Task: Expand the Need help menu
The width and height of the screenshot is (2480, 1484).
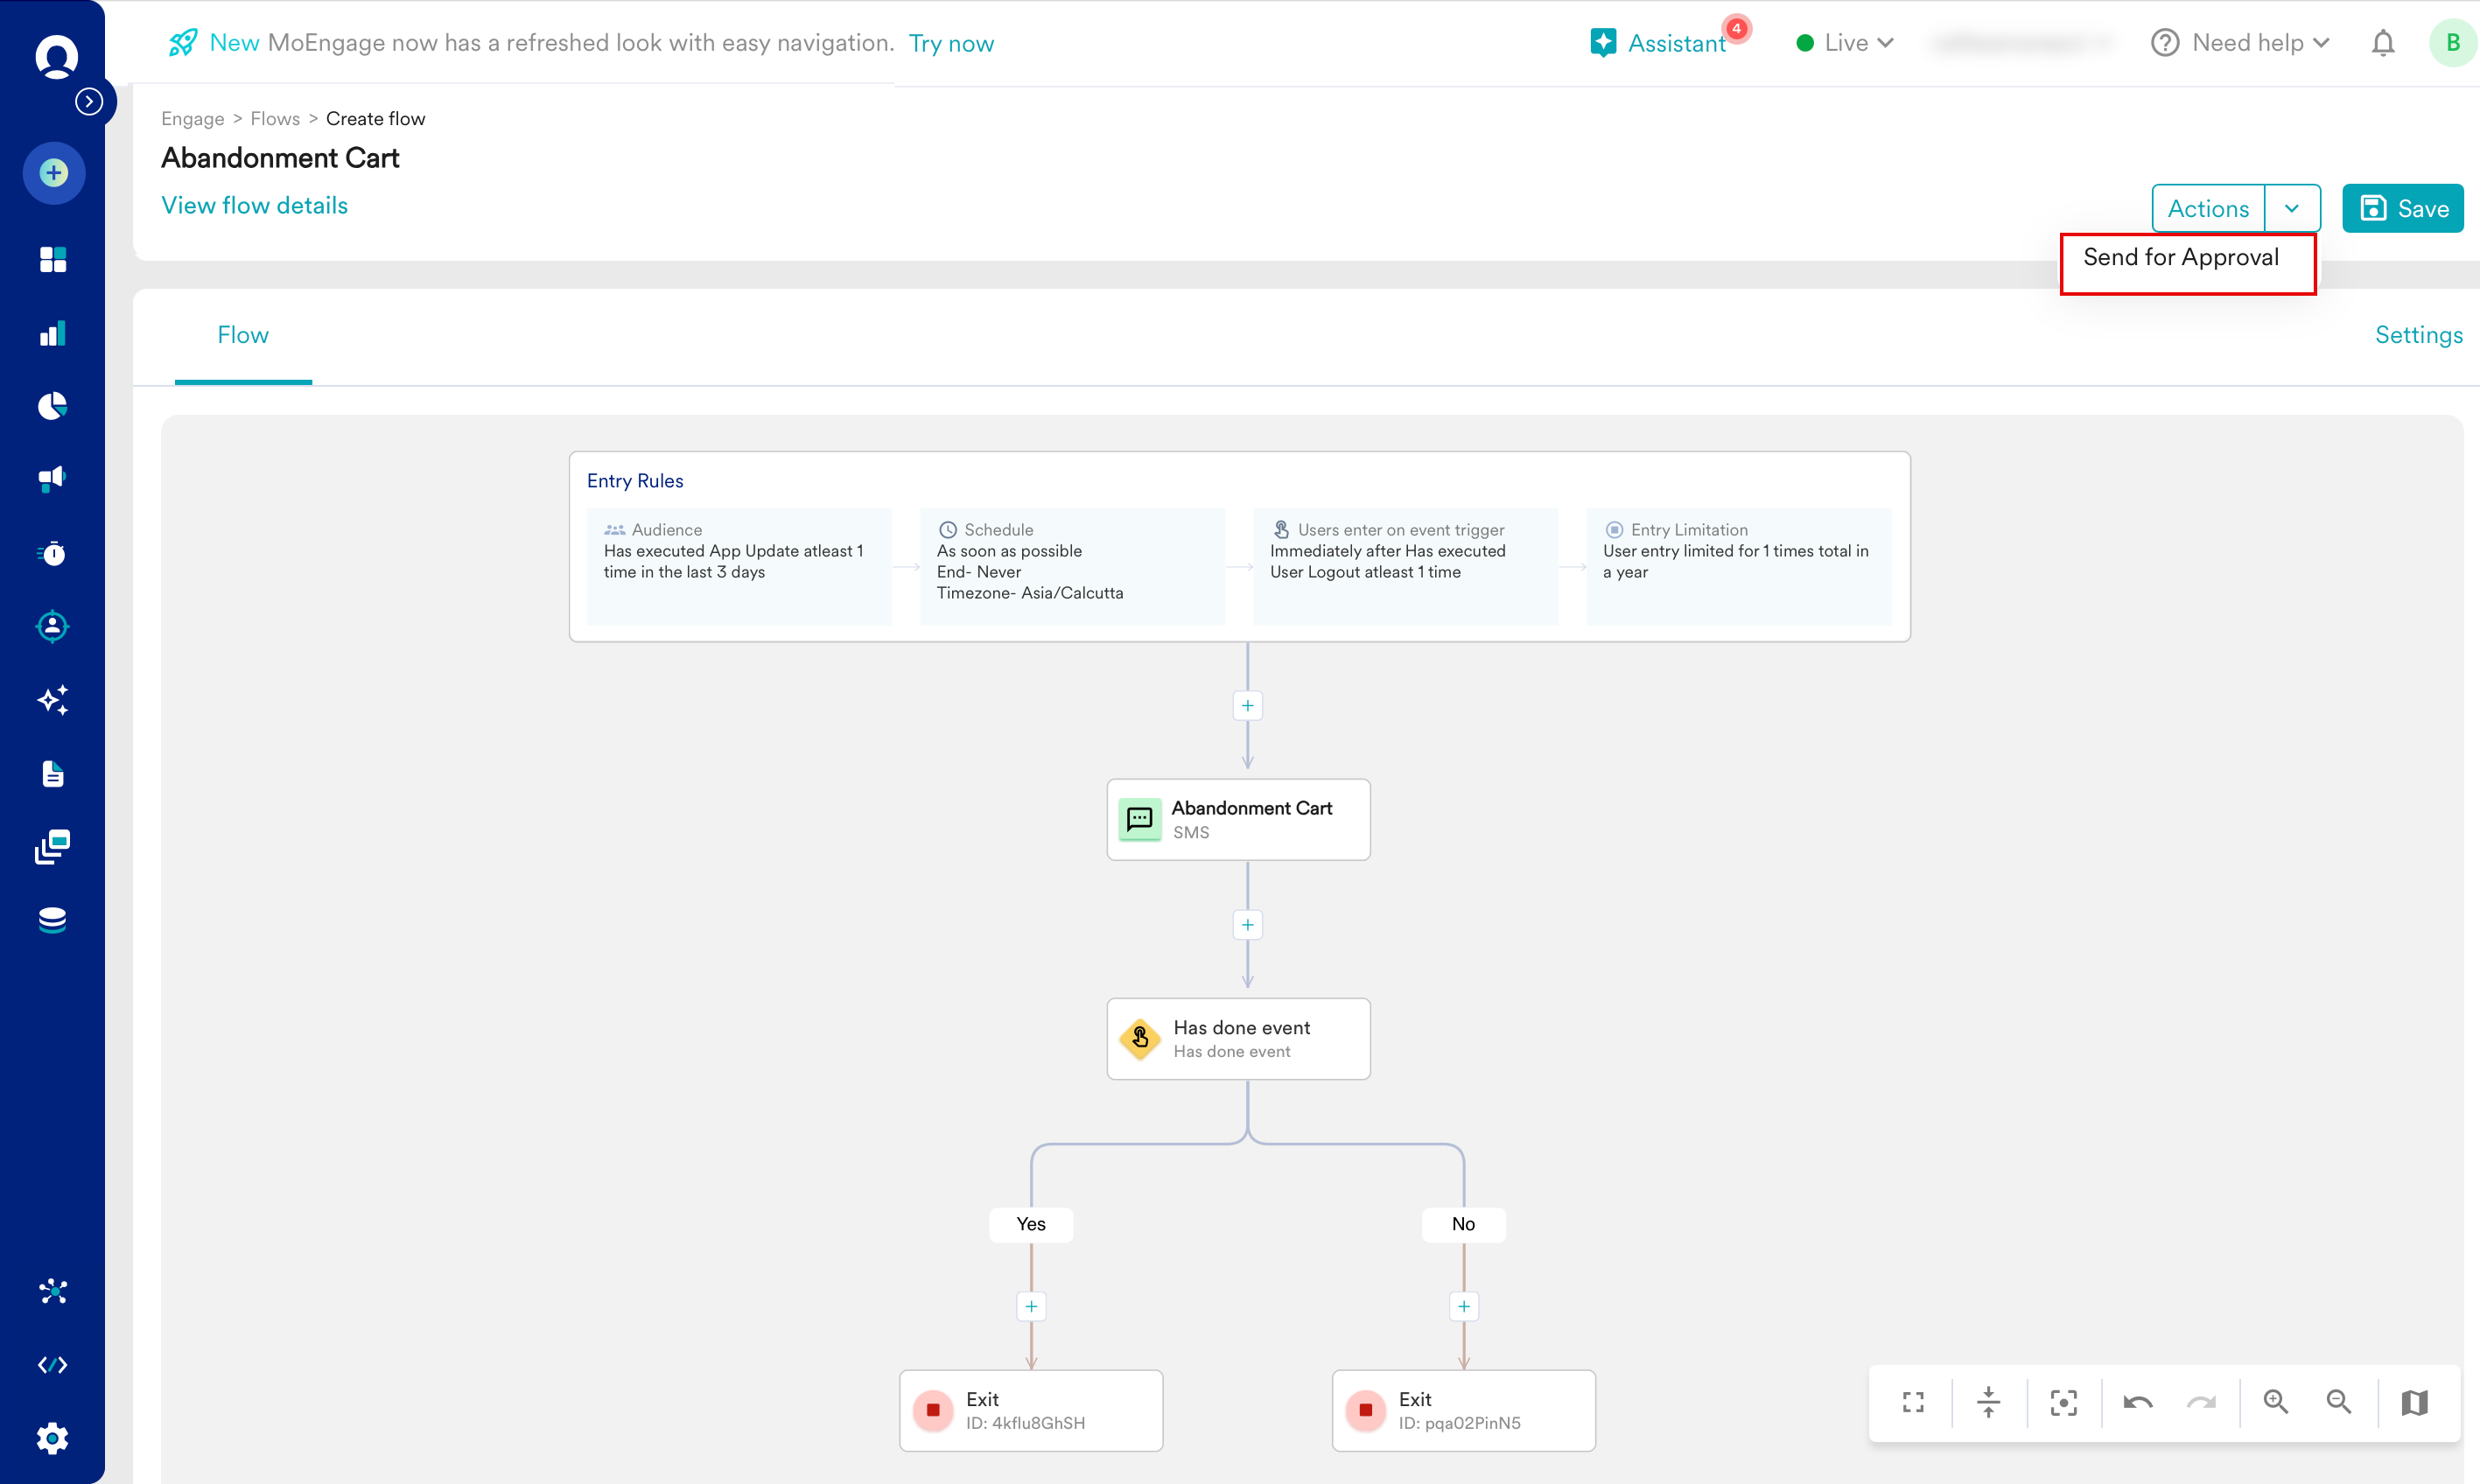Action: pyautogui.click(x=2240, y=43)
